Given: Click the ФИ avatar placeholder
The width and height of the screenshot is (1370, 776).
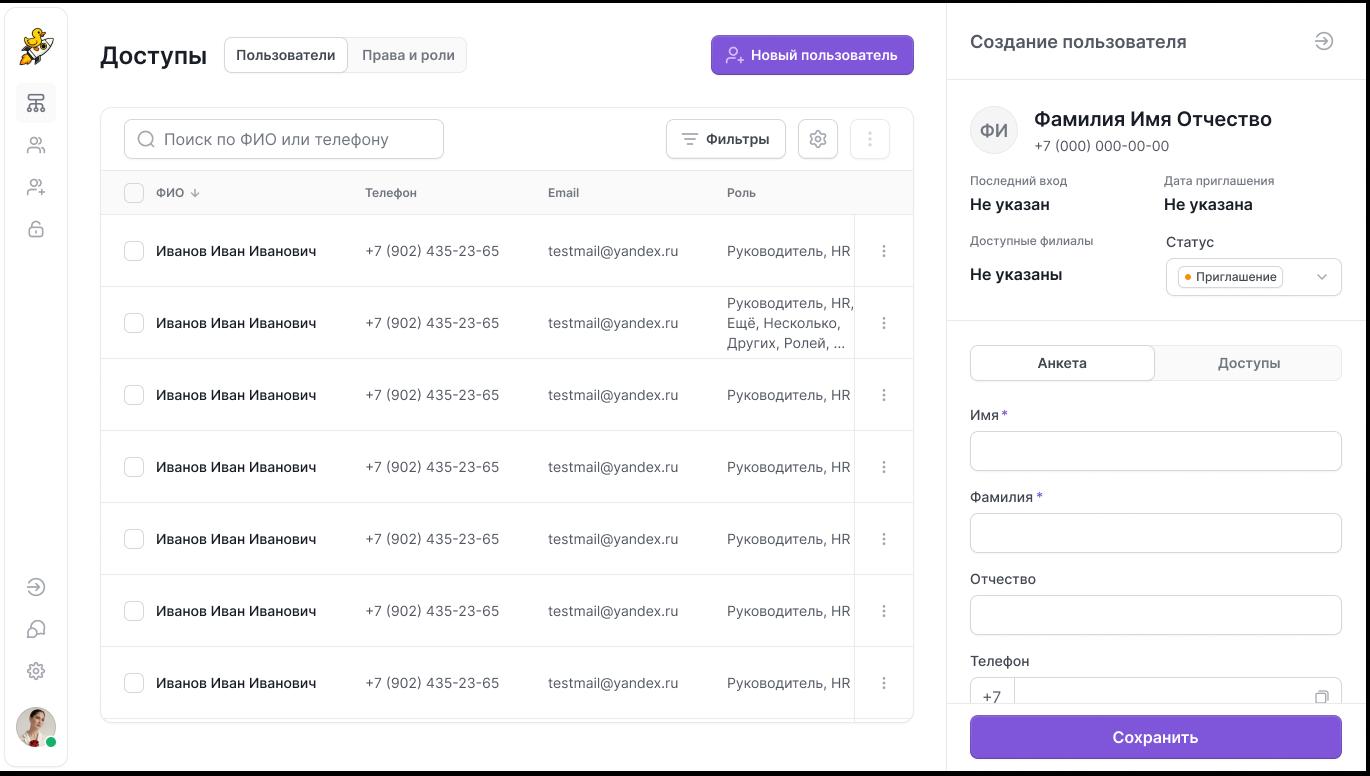Looking at the screenshot, I should click(994, 131).
